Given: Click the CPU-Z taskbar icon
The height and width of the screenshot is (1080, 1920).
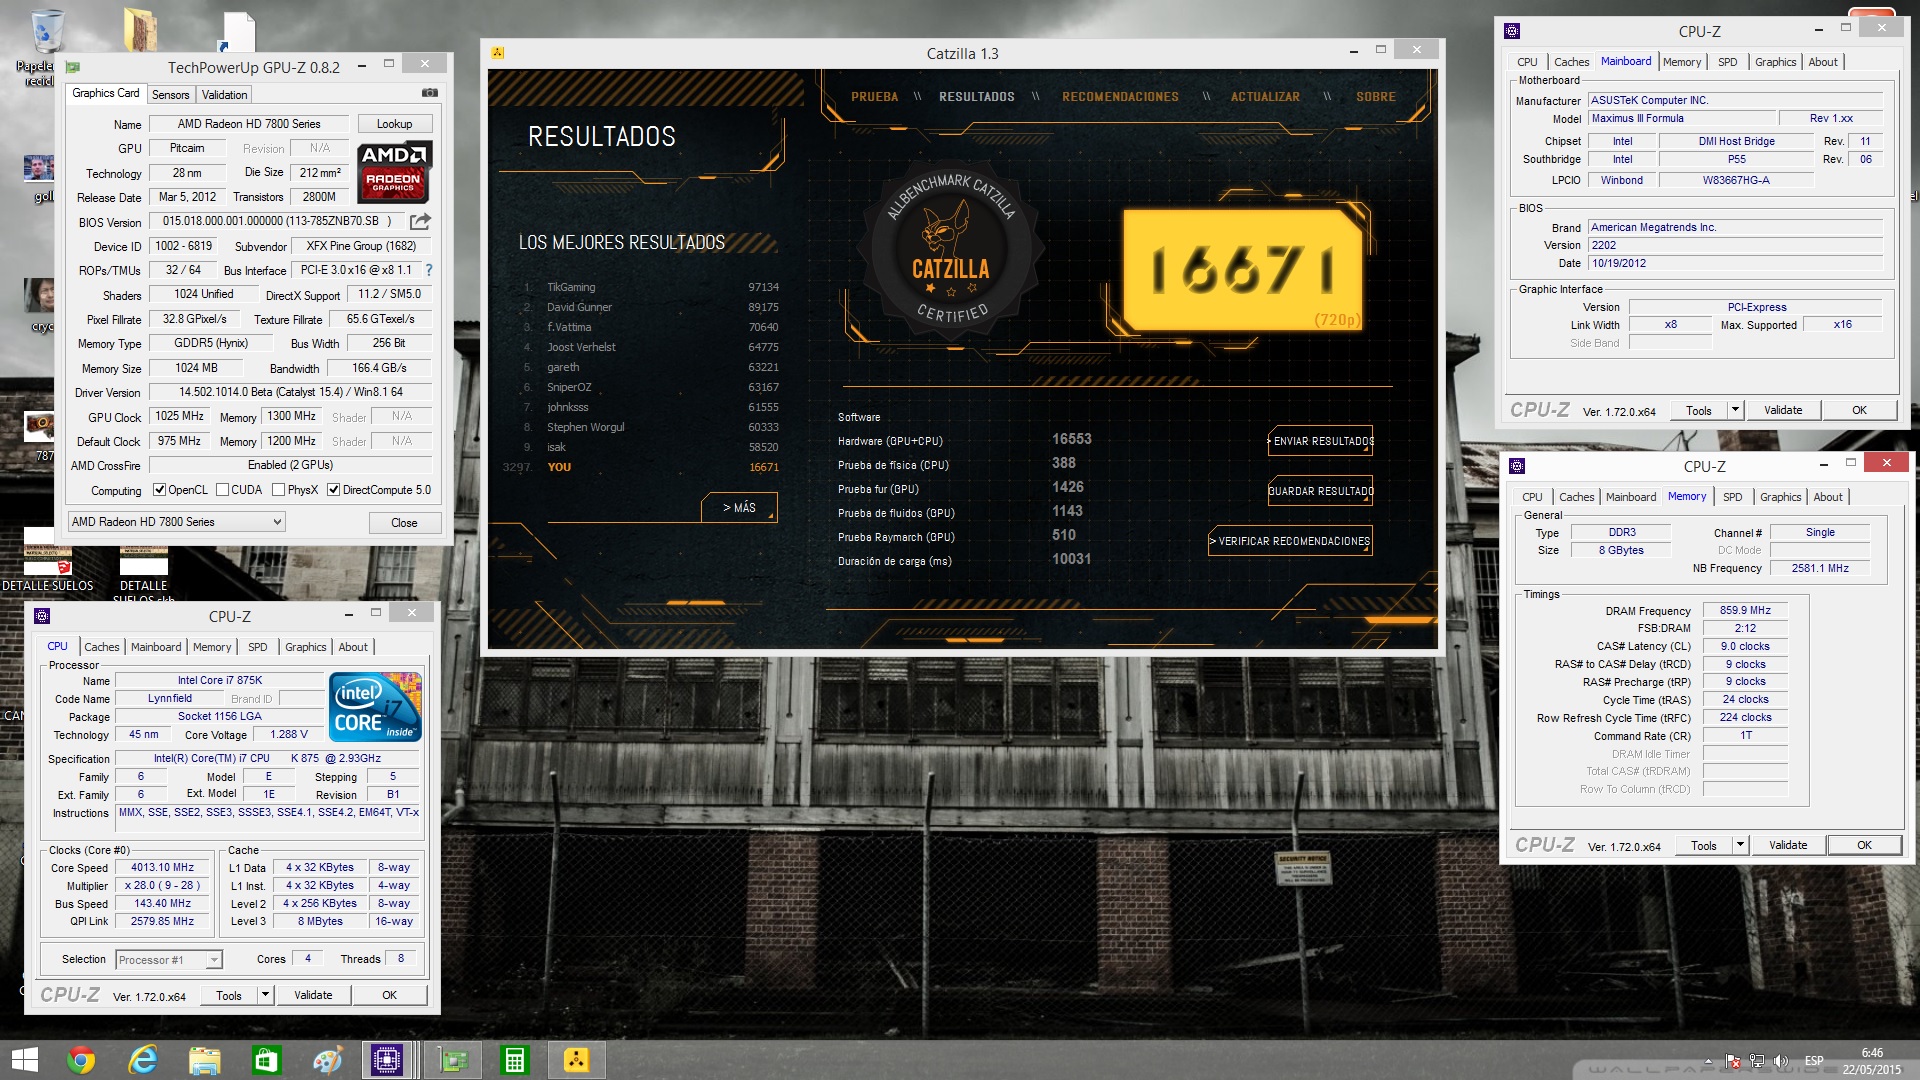Looking at the screenshot, I should [x=387, y=1060].
